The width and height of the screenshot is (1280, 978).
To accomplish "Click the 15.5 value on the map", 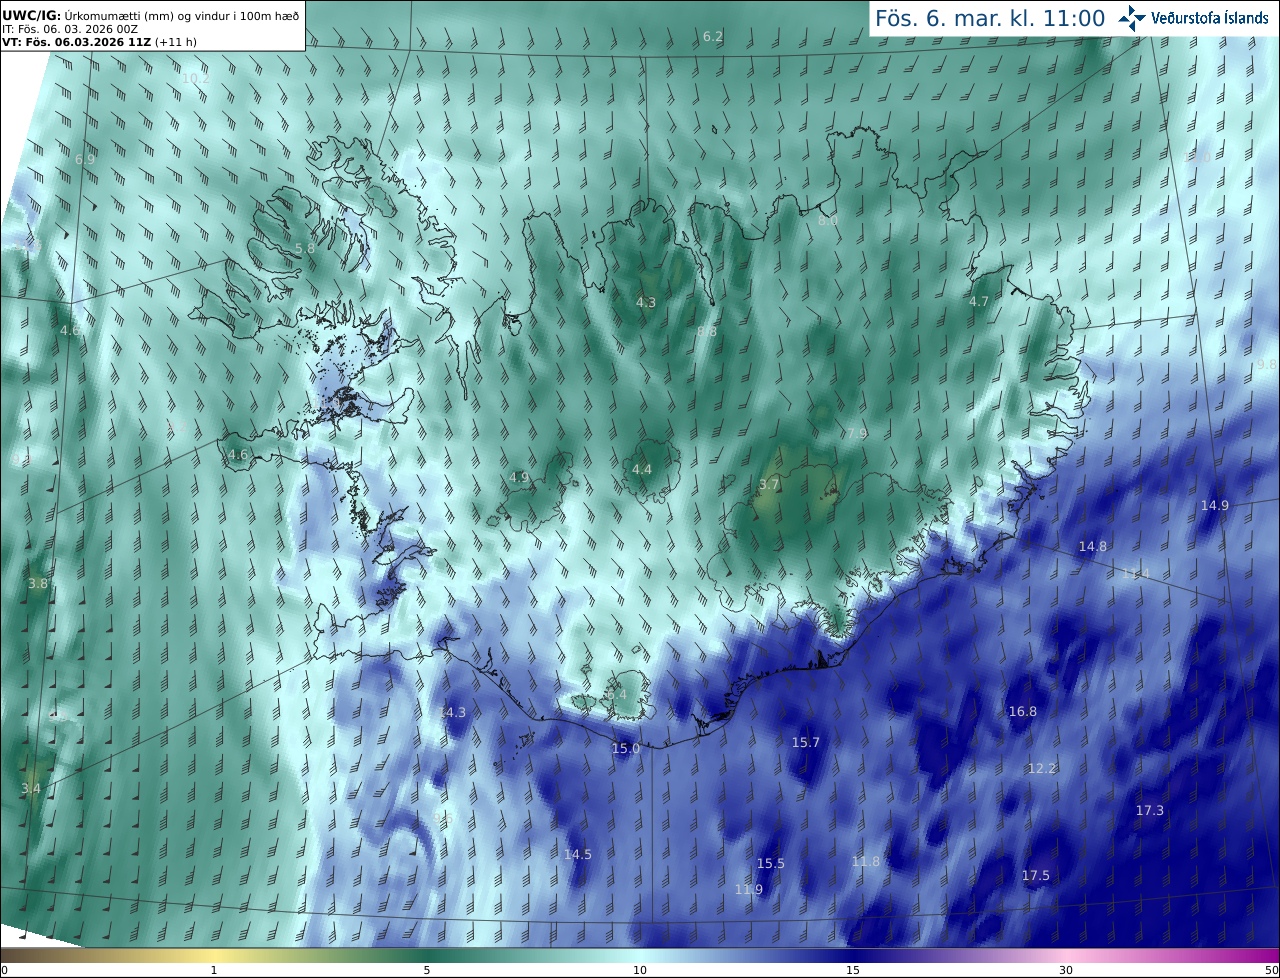I will tap(771, 863).
